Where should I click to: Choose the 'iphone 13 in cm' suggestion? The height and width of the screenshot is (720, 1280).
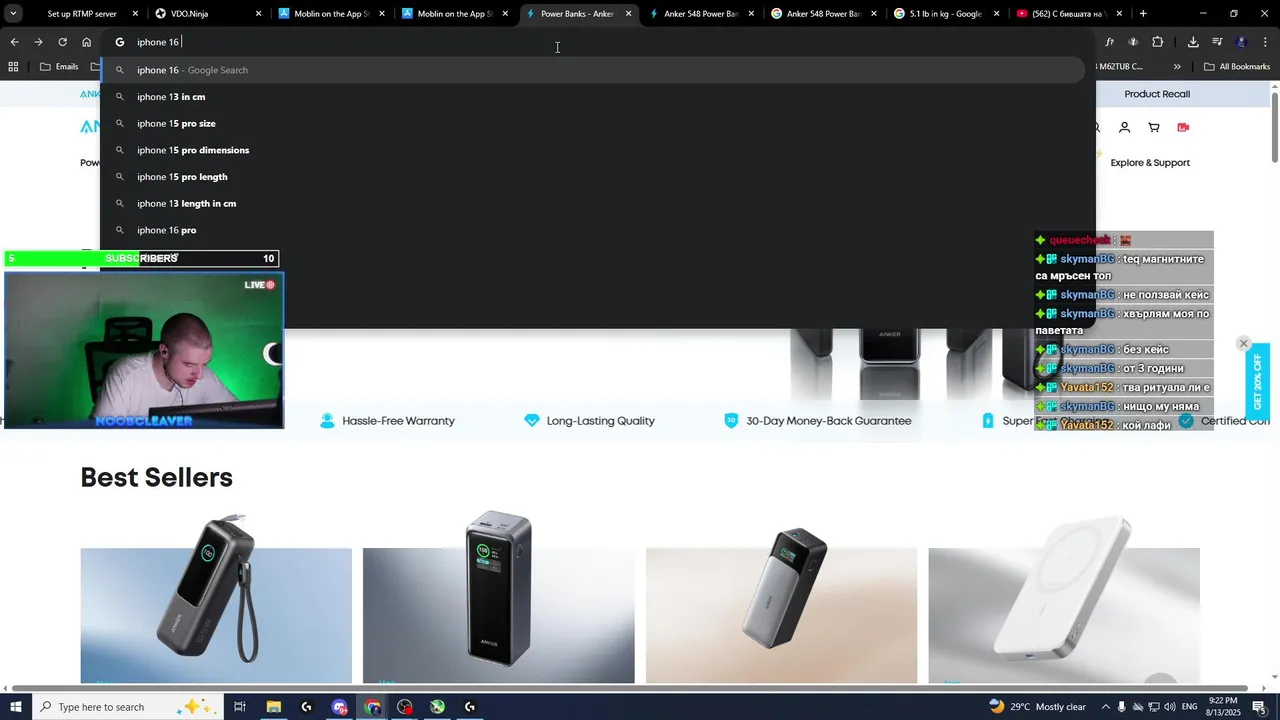(x=593, y=97)
